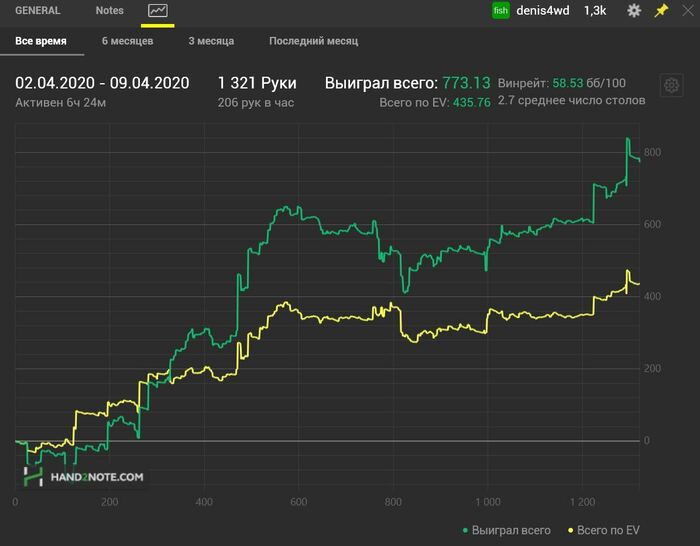
Task: Click 2.7 среднее число столов text
Action: 571,100
